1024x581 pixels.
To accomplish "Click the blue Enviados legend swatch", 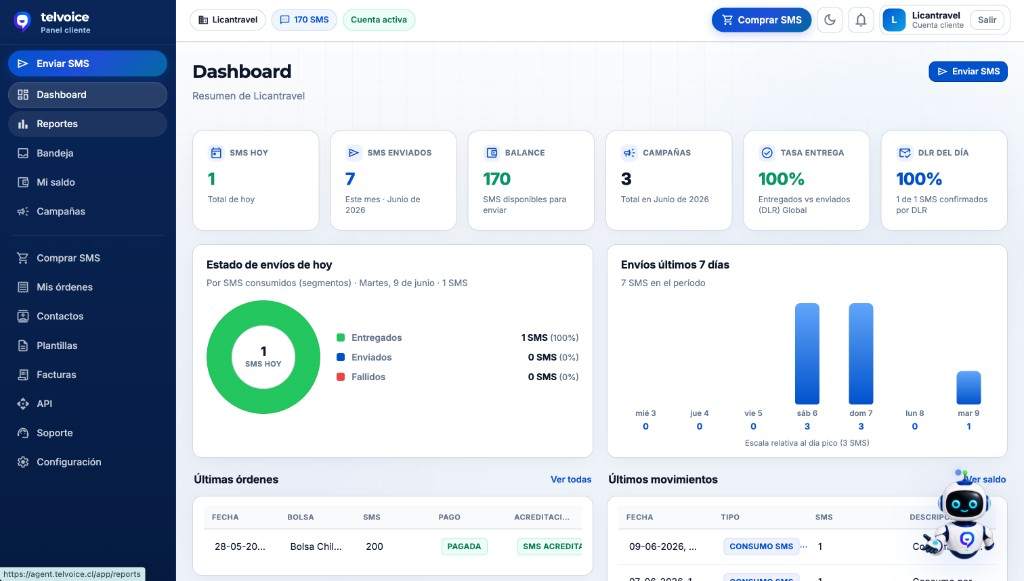I will pyautogui.click(x=340, y=357).
